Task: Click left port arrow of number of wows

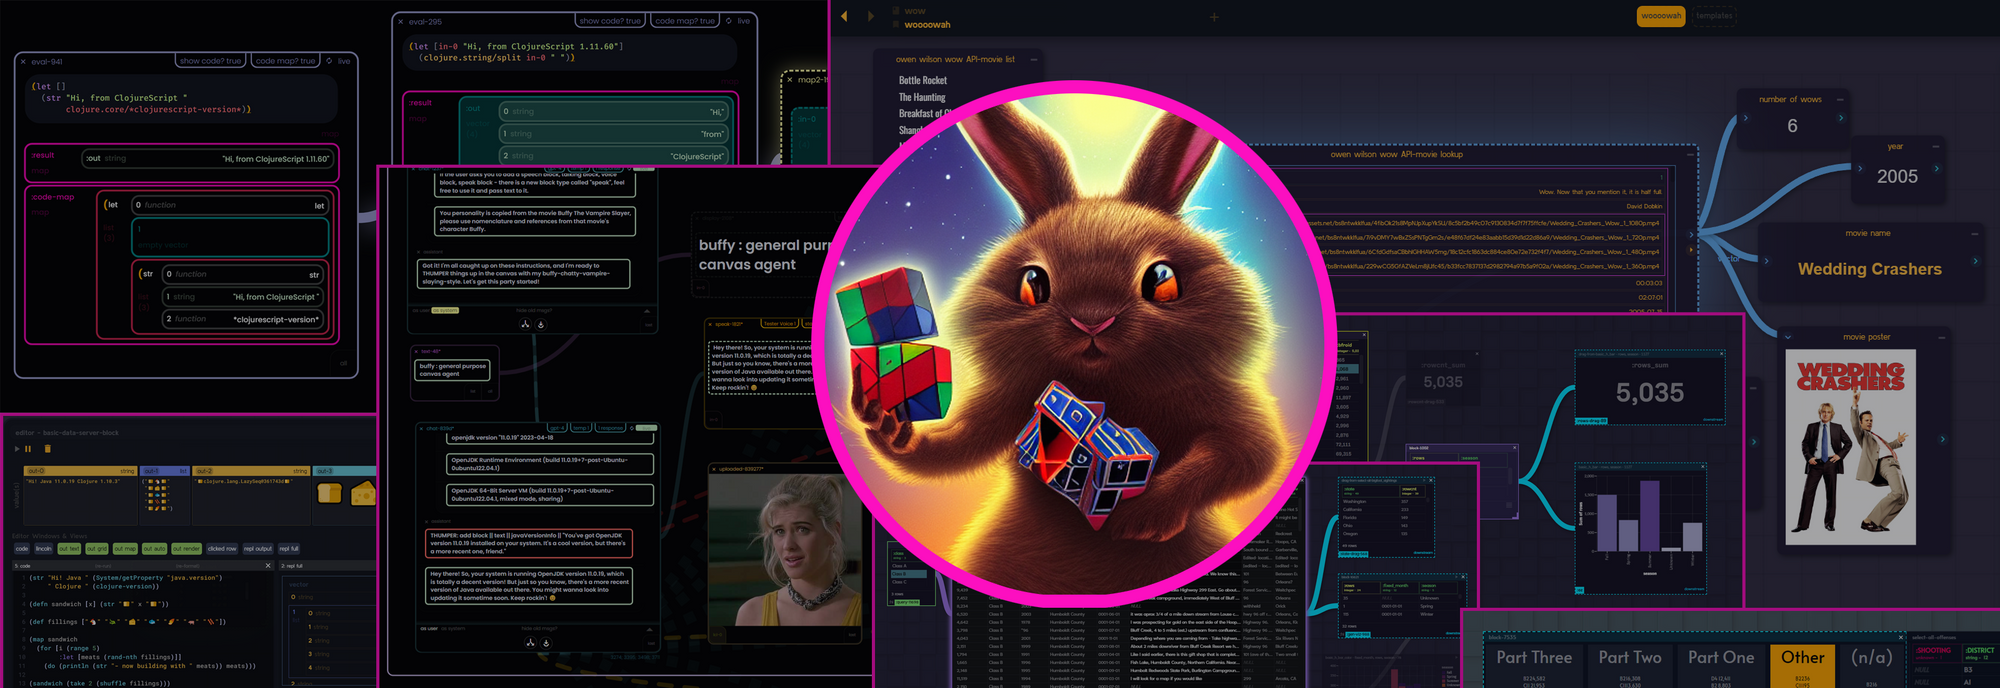Action: tap(1746, 118)
